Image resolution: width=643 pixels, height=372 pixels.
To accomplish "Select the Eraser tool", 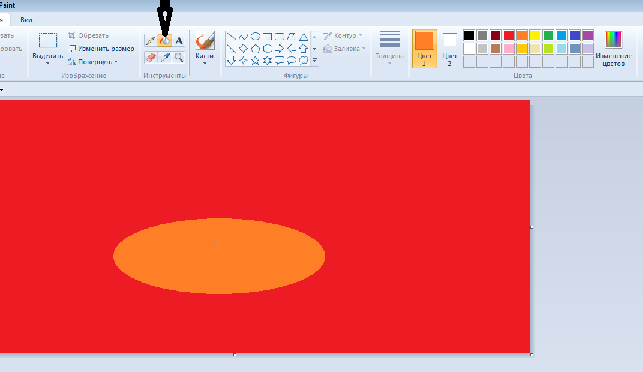I will point(150,57).
